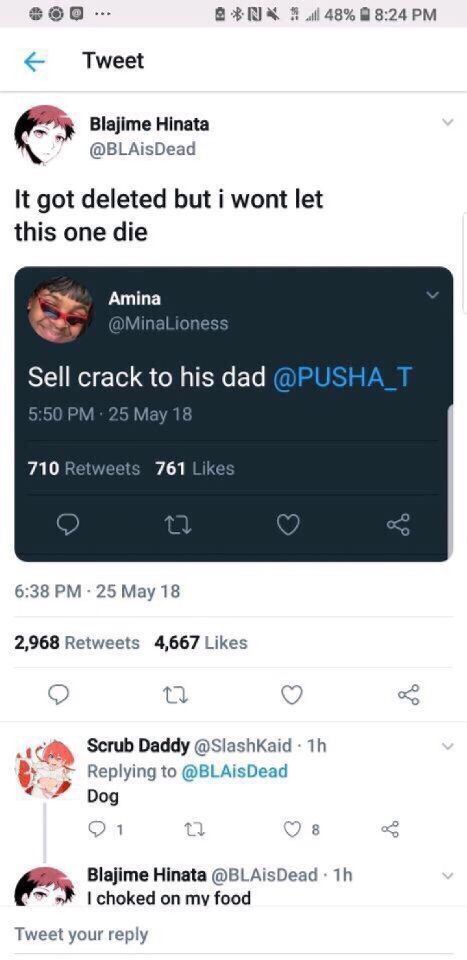Retweet Scrub Daddy's "Dog" reply
Image resolution: width=467 pixels, height=960 pixels.
coord(198,830)
